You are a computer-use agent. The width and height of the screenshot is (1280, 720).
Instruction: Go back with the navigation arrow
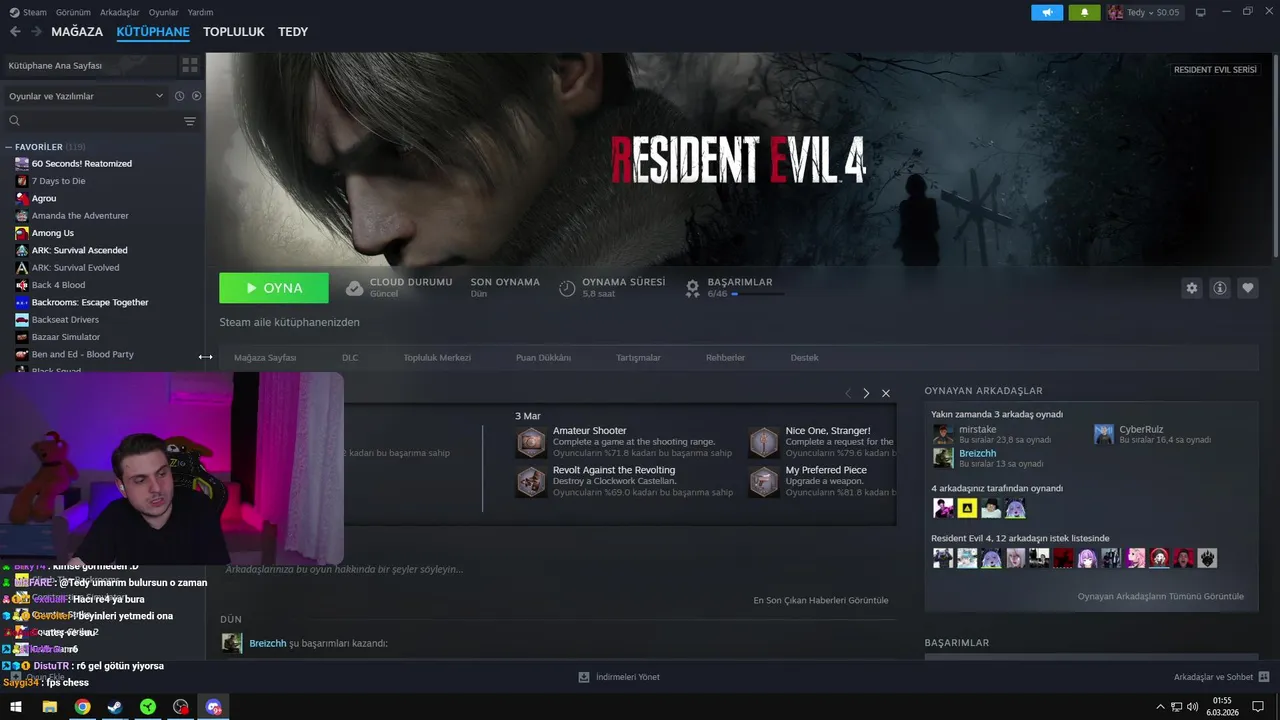click(x=15, y=32)
